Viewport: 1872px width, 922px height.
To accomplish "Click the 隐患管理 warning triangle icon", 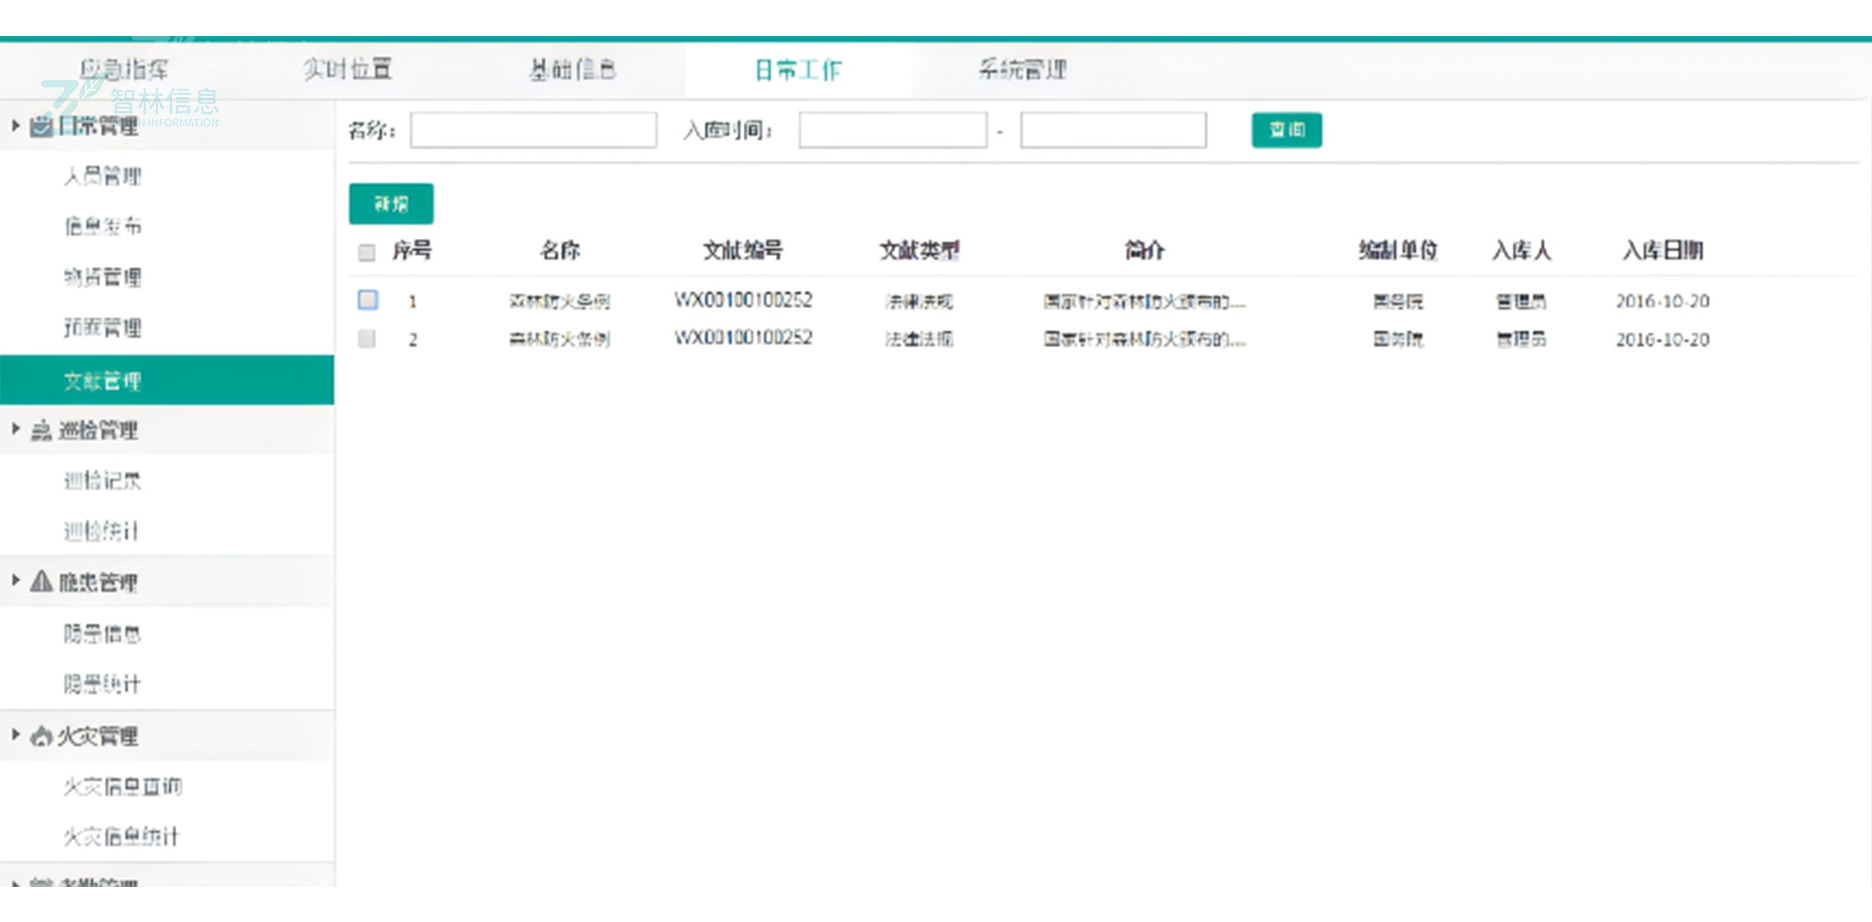I will click(41, 581).
